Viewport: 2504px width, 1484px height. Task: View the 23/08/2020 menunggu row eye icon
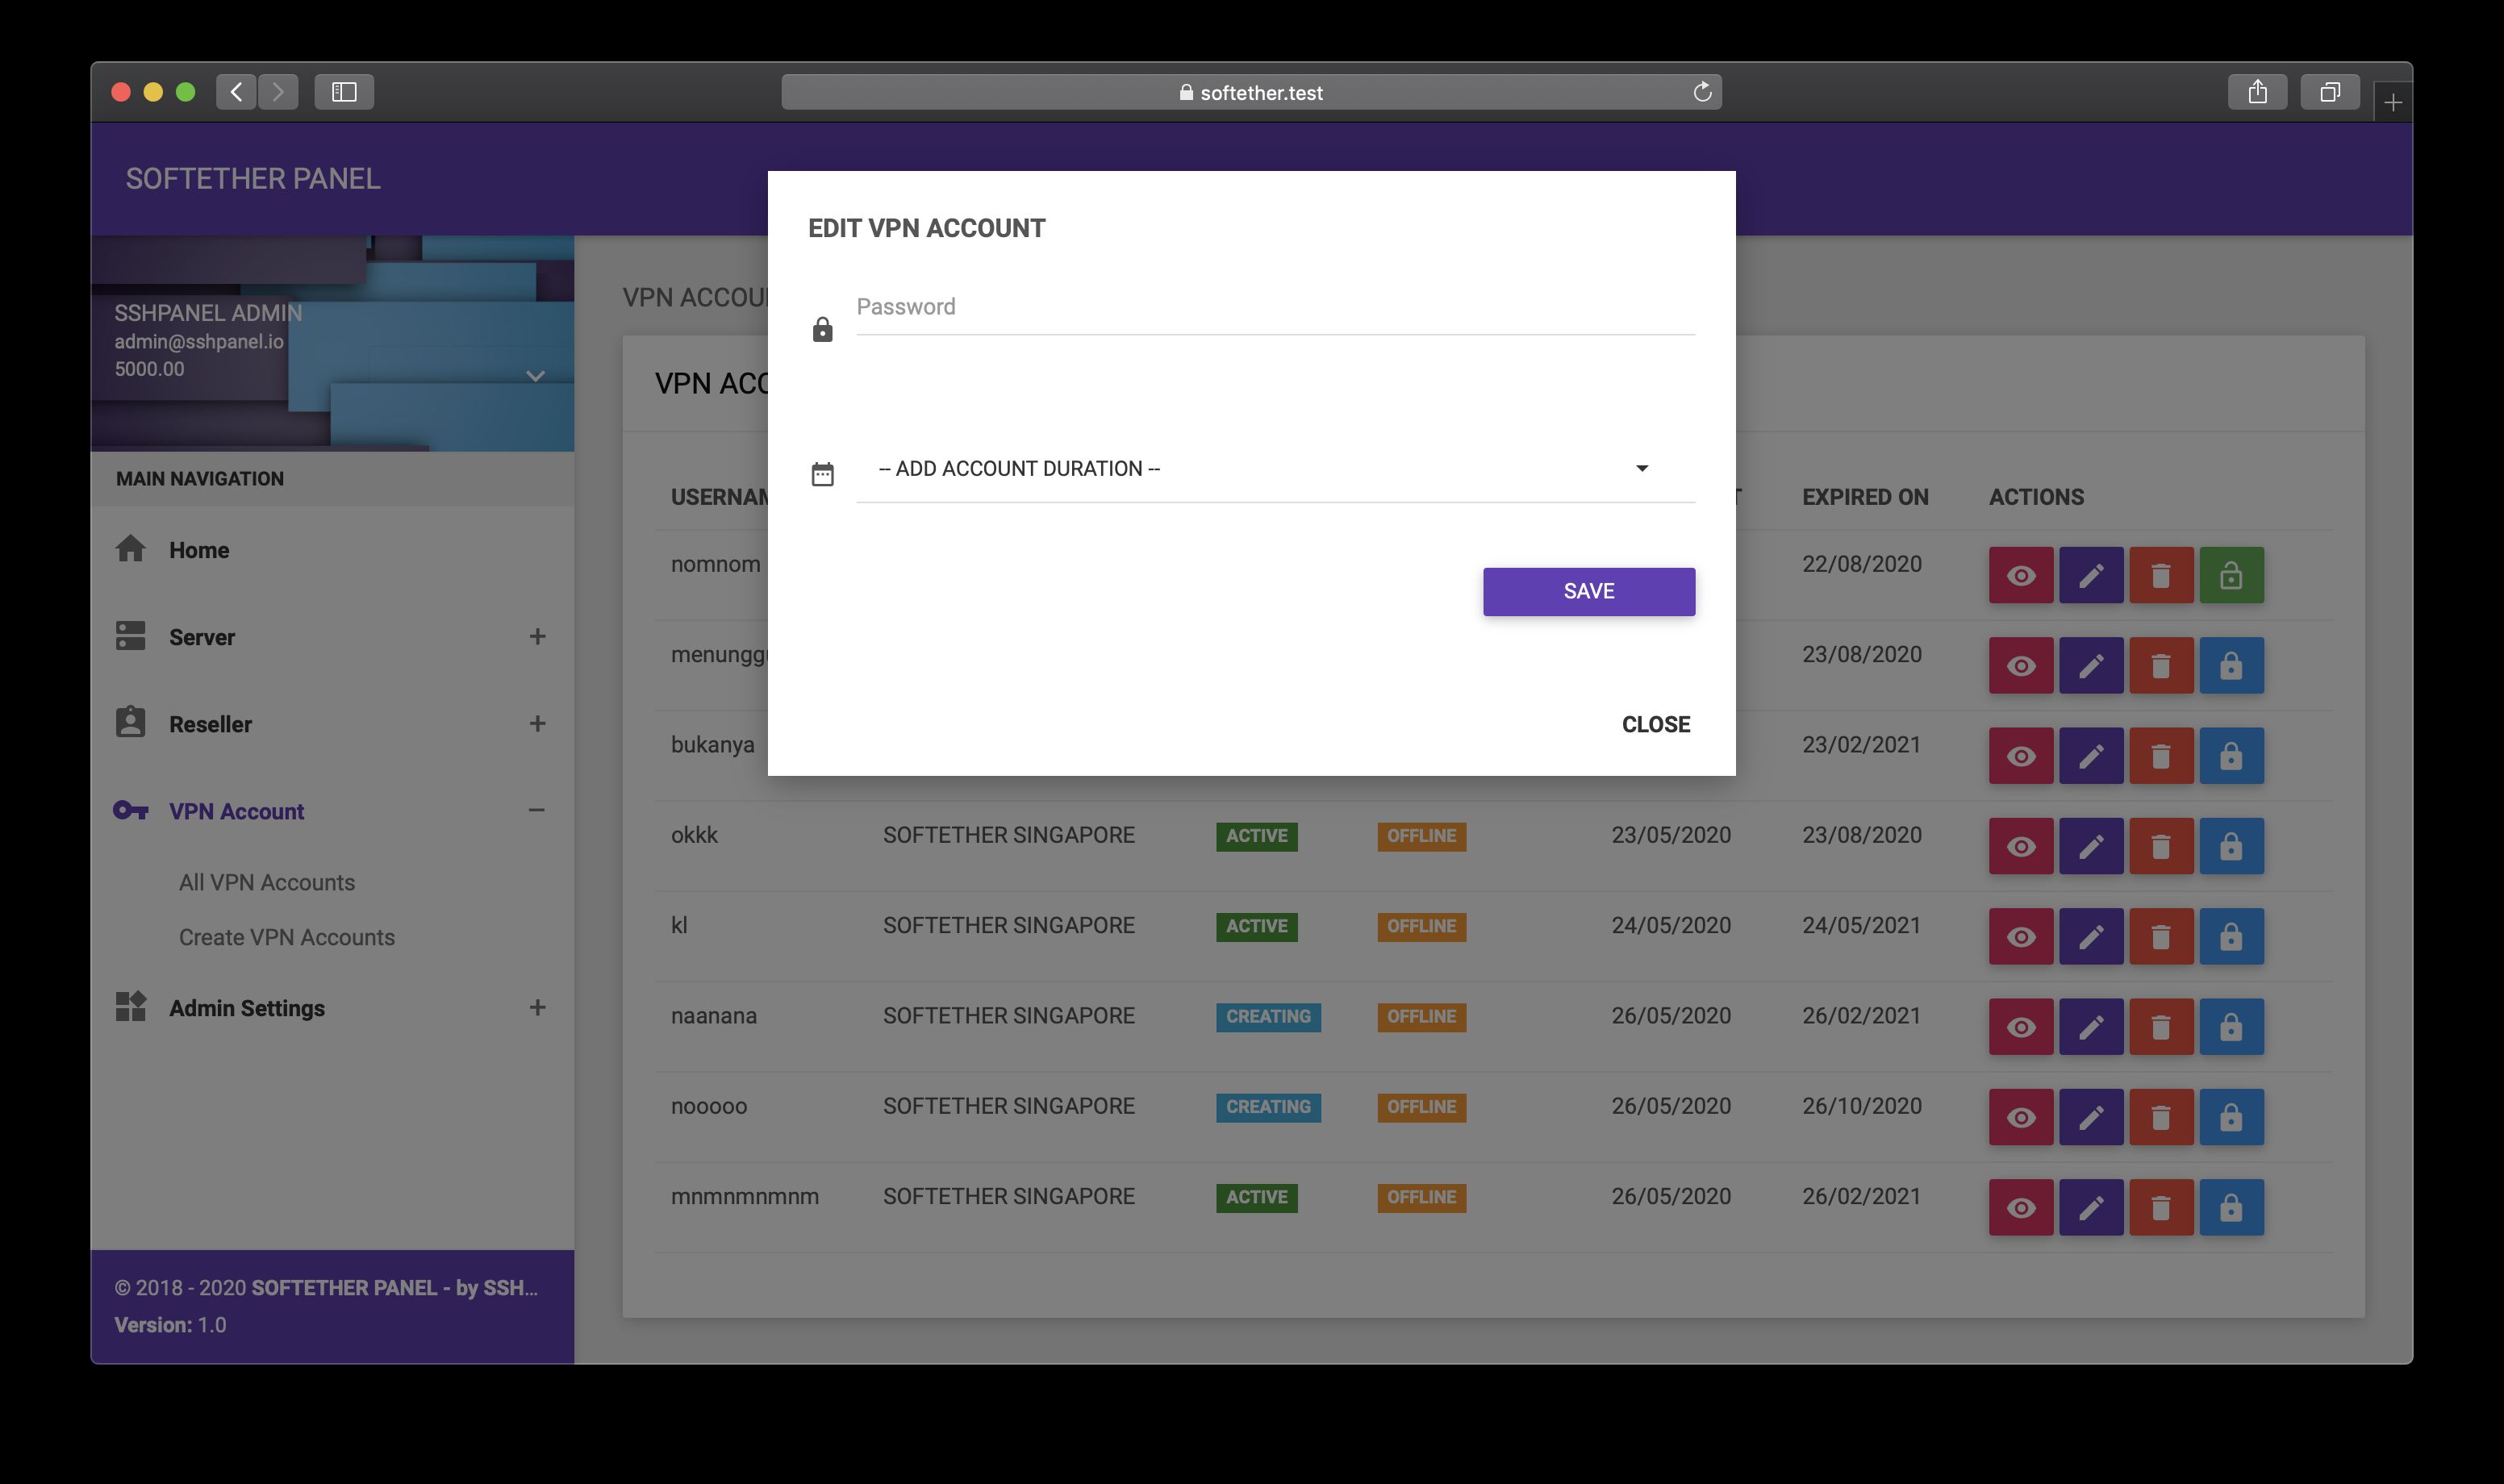(2020, 665)
